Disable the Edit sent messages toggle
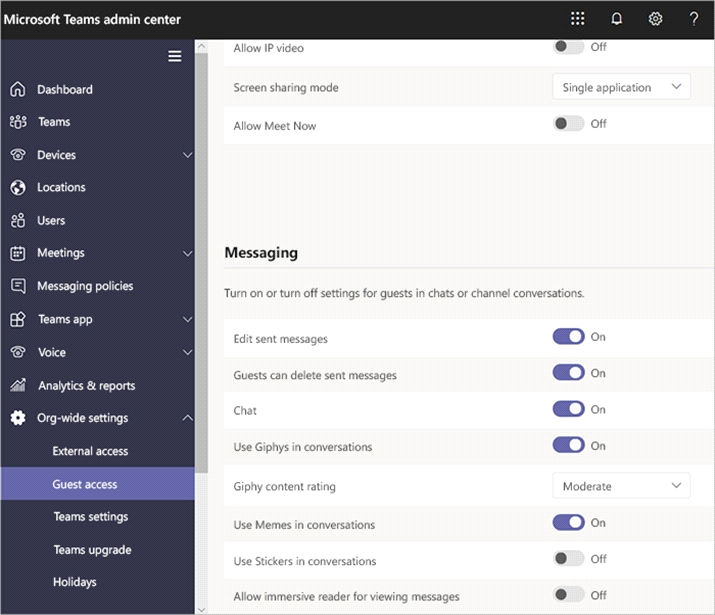 pos(569,337)
